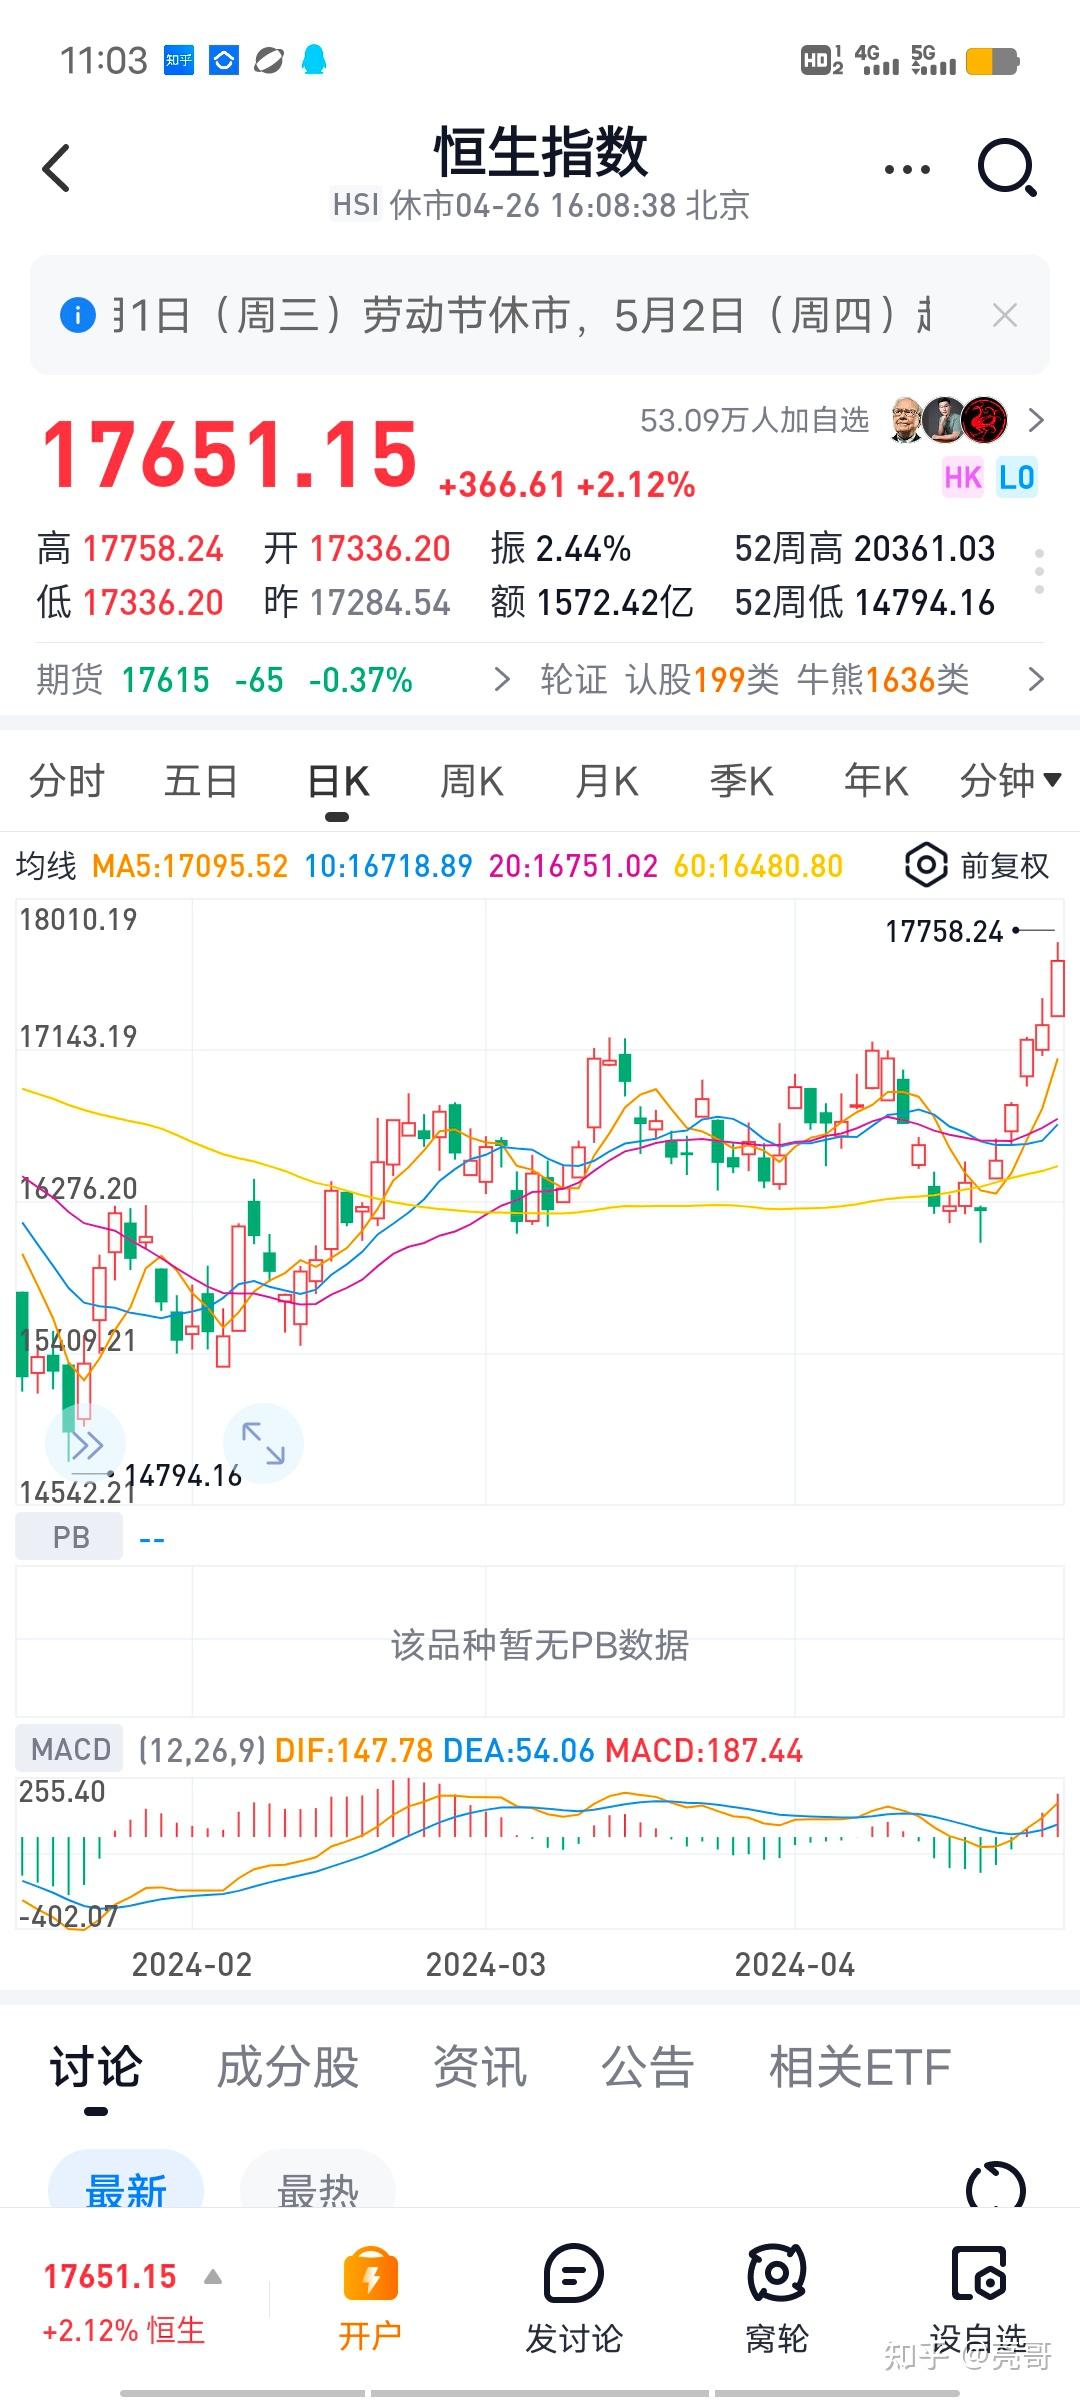Tap the 14794.16 low marker on chart
This screenshot has height=2400, width=1080.
click(x=183, y=1476)
